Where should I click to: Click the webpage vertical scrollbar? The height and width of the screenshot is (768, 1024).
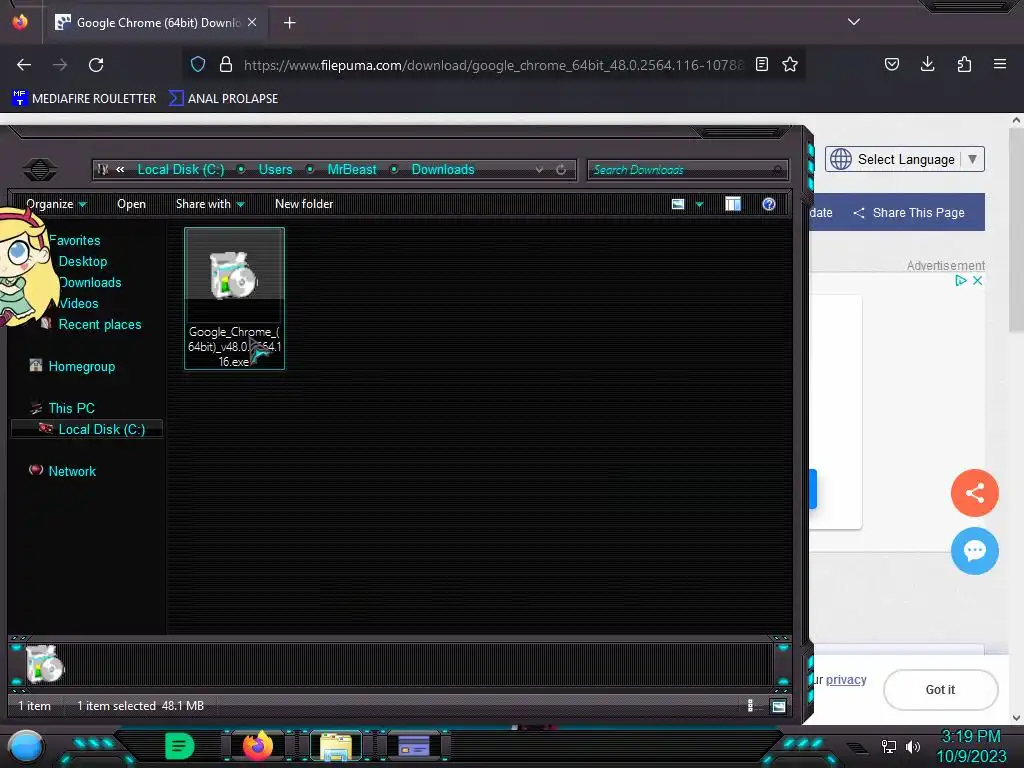[1016, 229]
